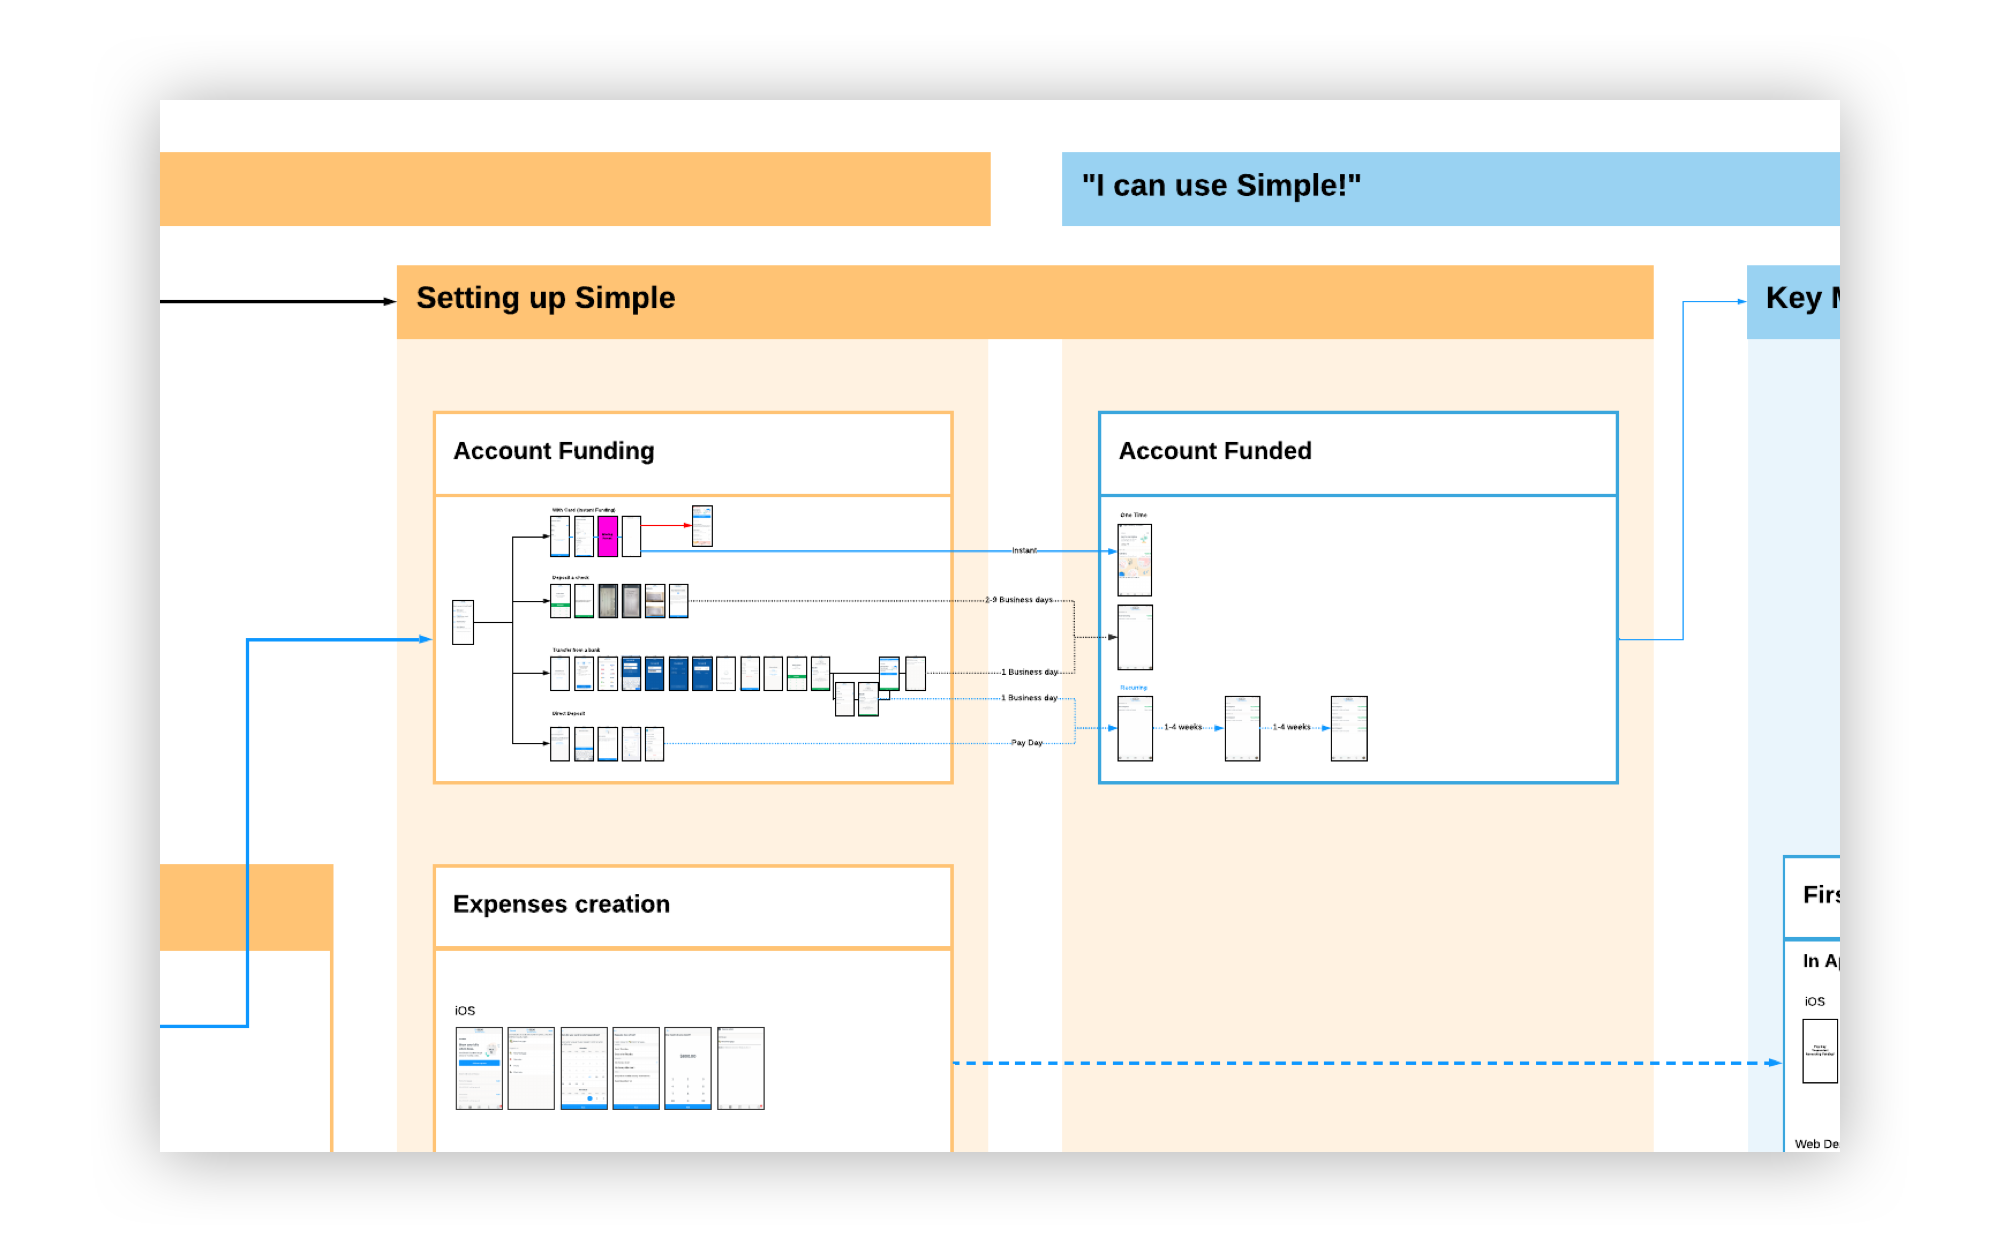
Task: Select the blue "Recurring" label
Action: pos(1133,688)
